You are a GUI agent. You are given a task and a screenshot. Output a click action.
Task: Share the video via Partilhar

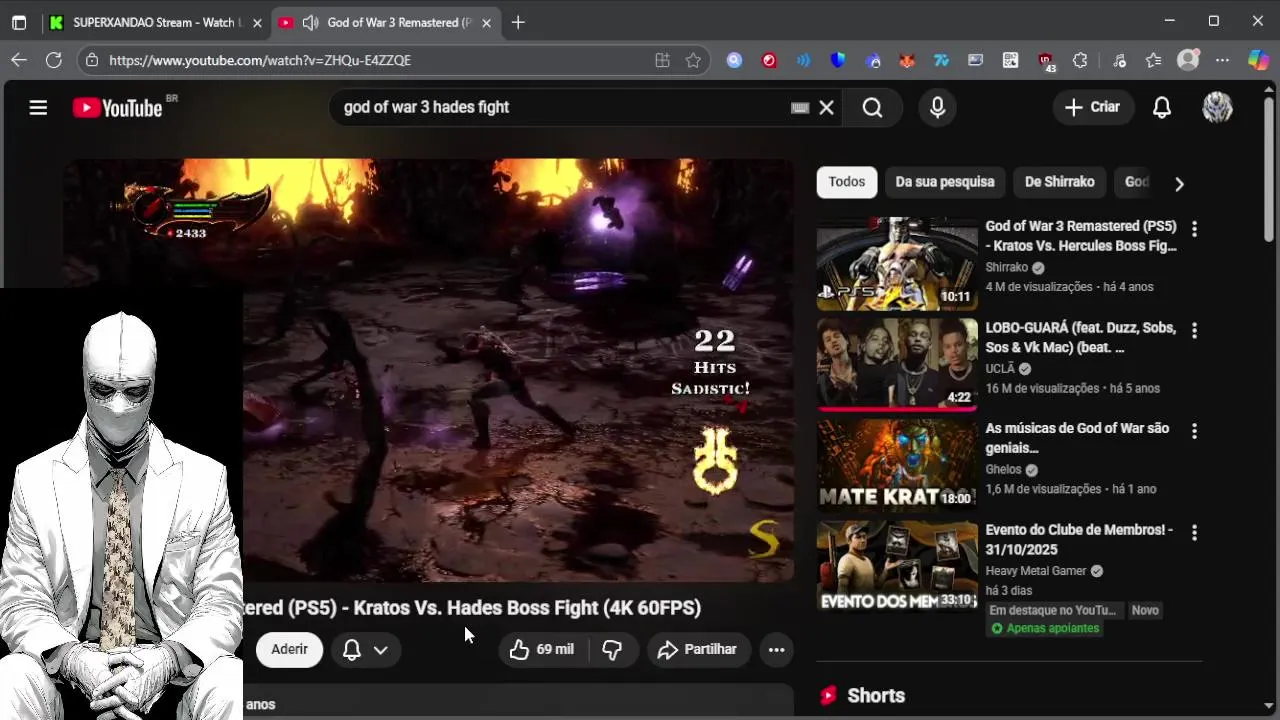click(x=698, y=649)
